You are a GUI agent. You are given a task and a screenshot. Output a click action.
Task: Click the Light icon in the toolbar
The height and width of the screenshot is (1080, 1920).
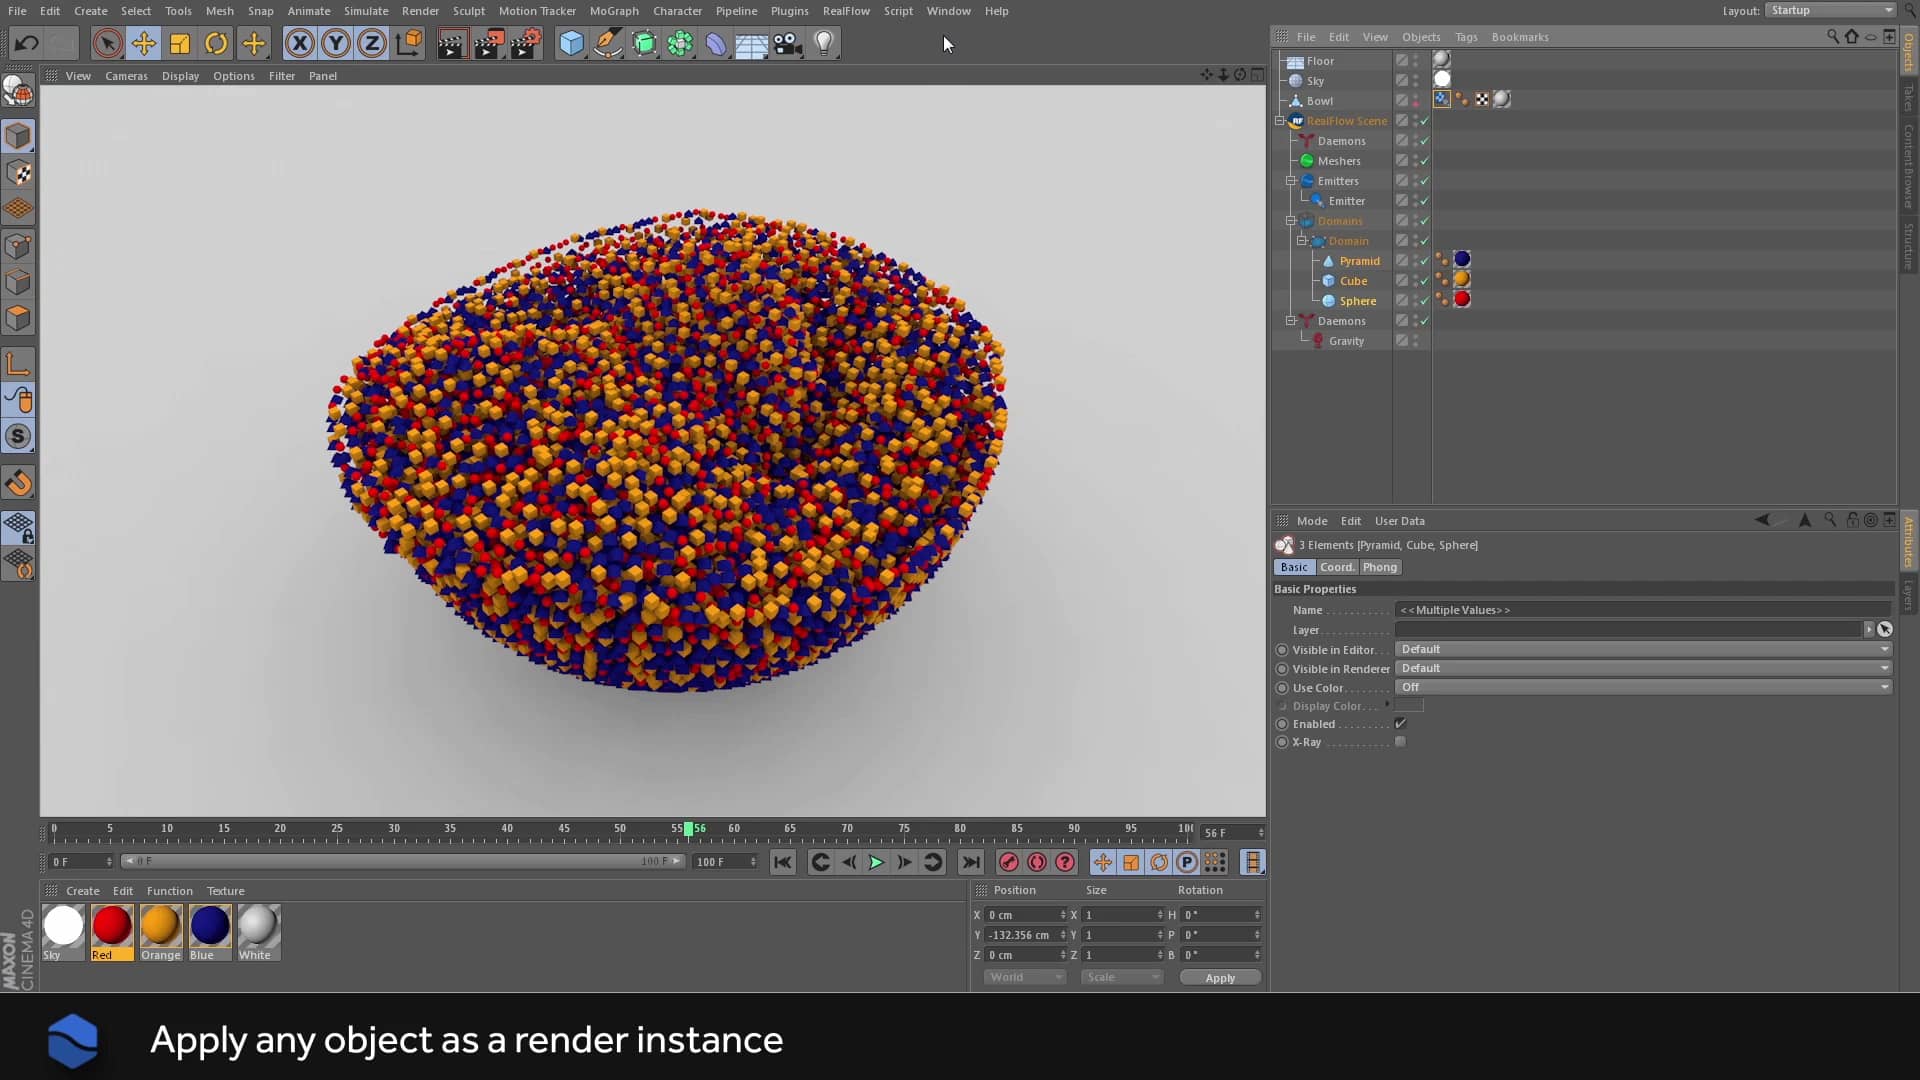(822, 43)
